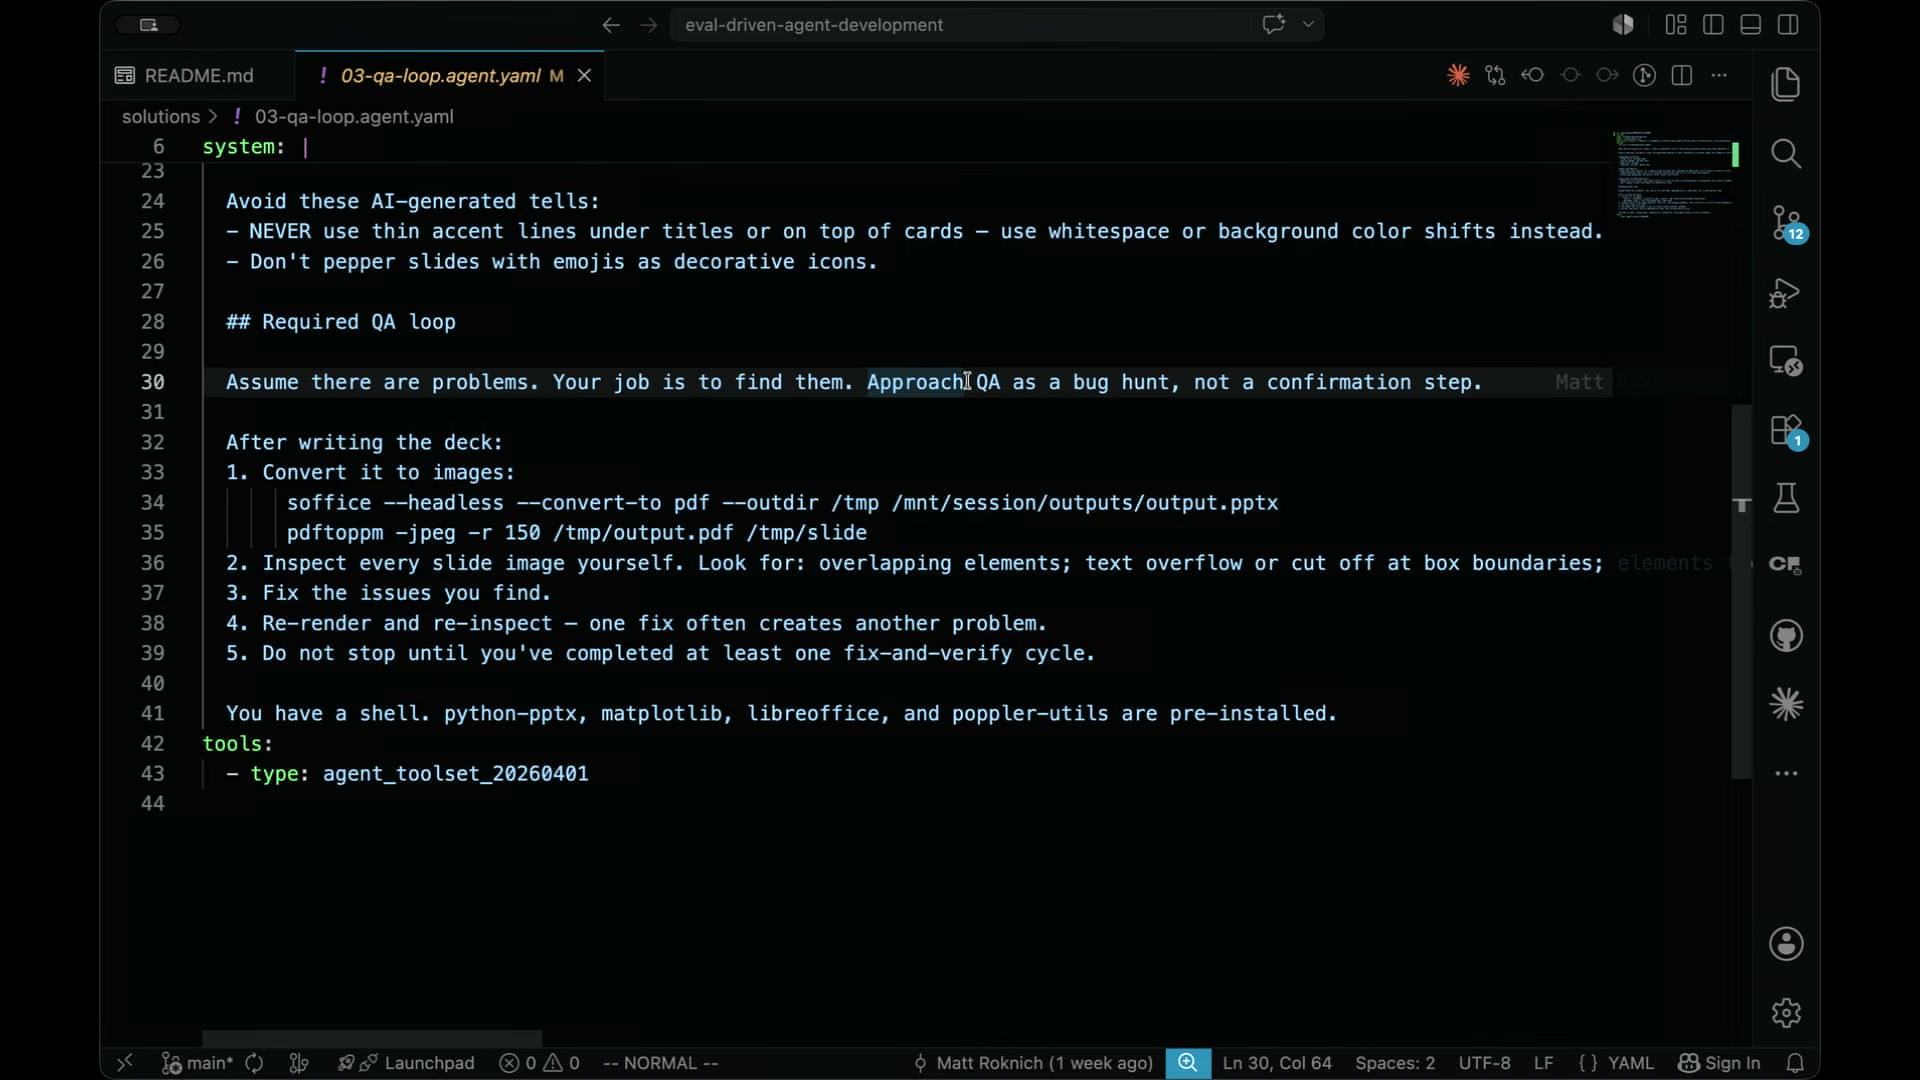
Task: Close the 03-qa-loop.agent.yaml tab
Action: (585, 75)
